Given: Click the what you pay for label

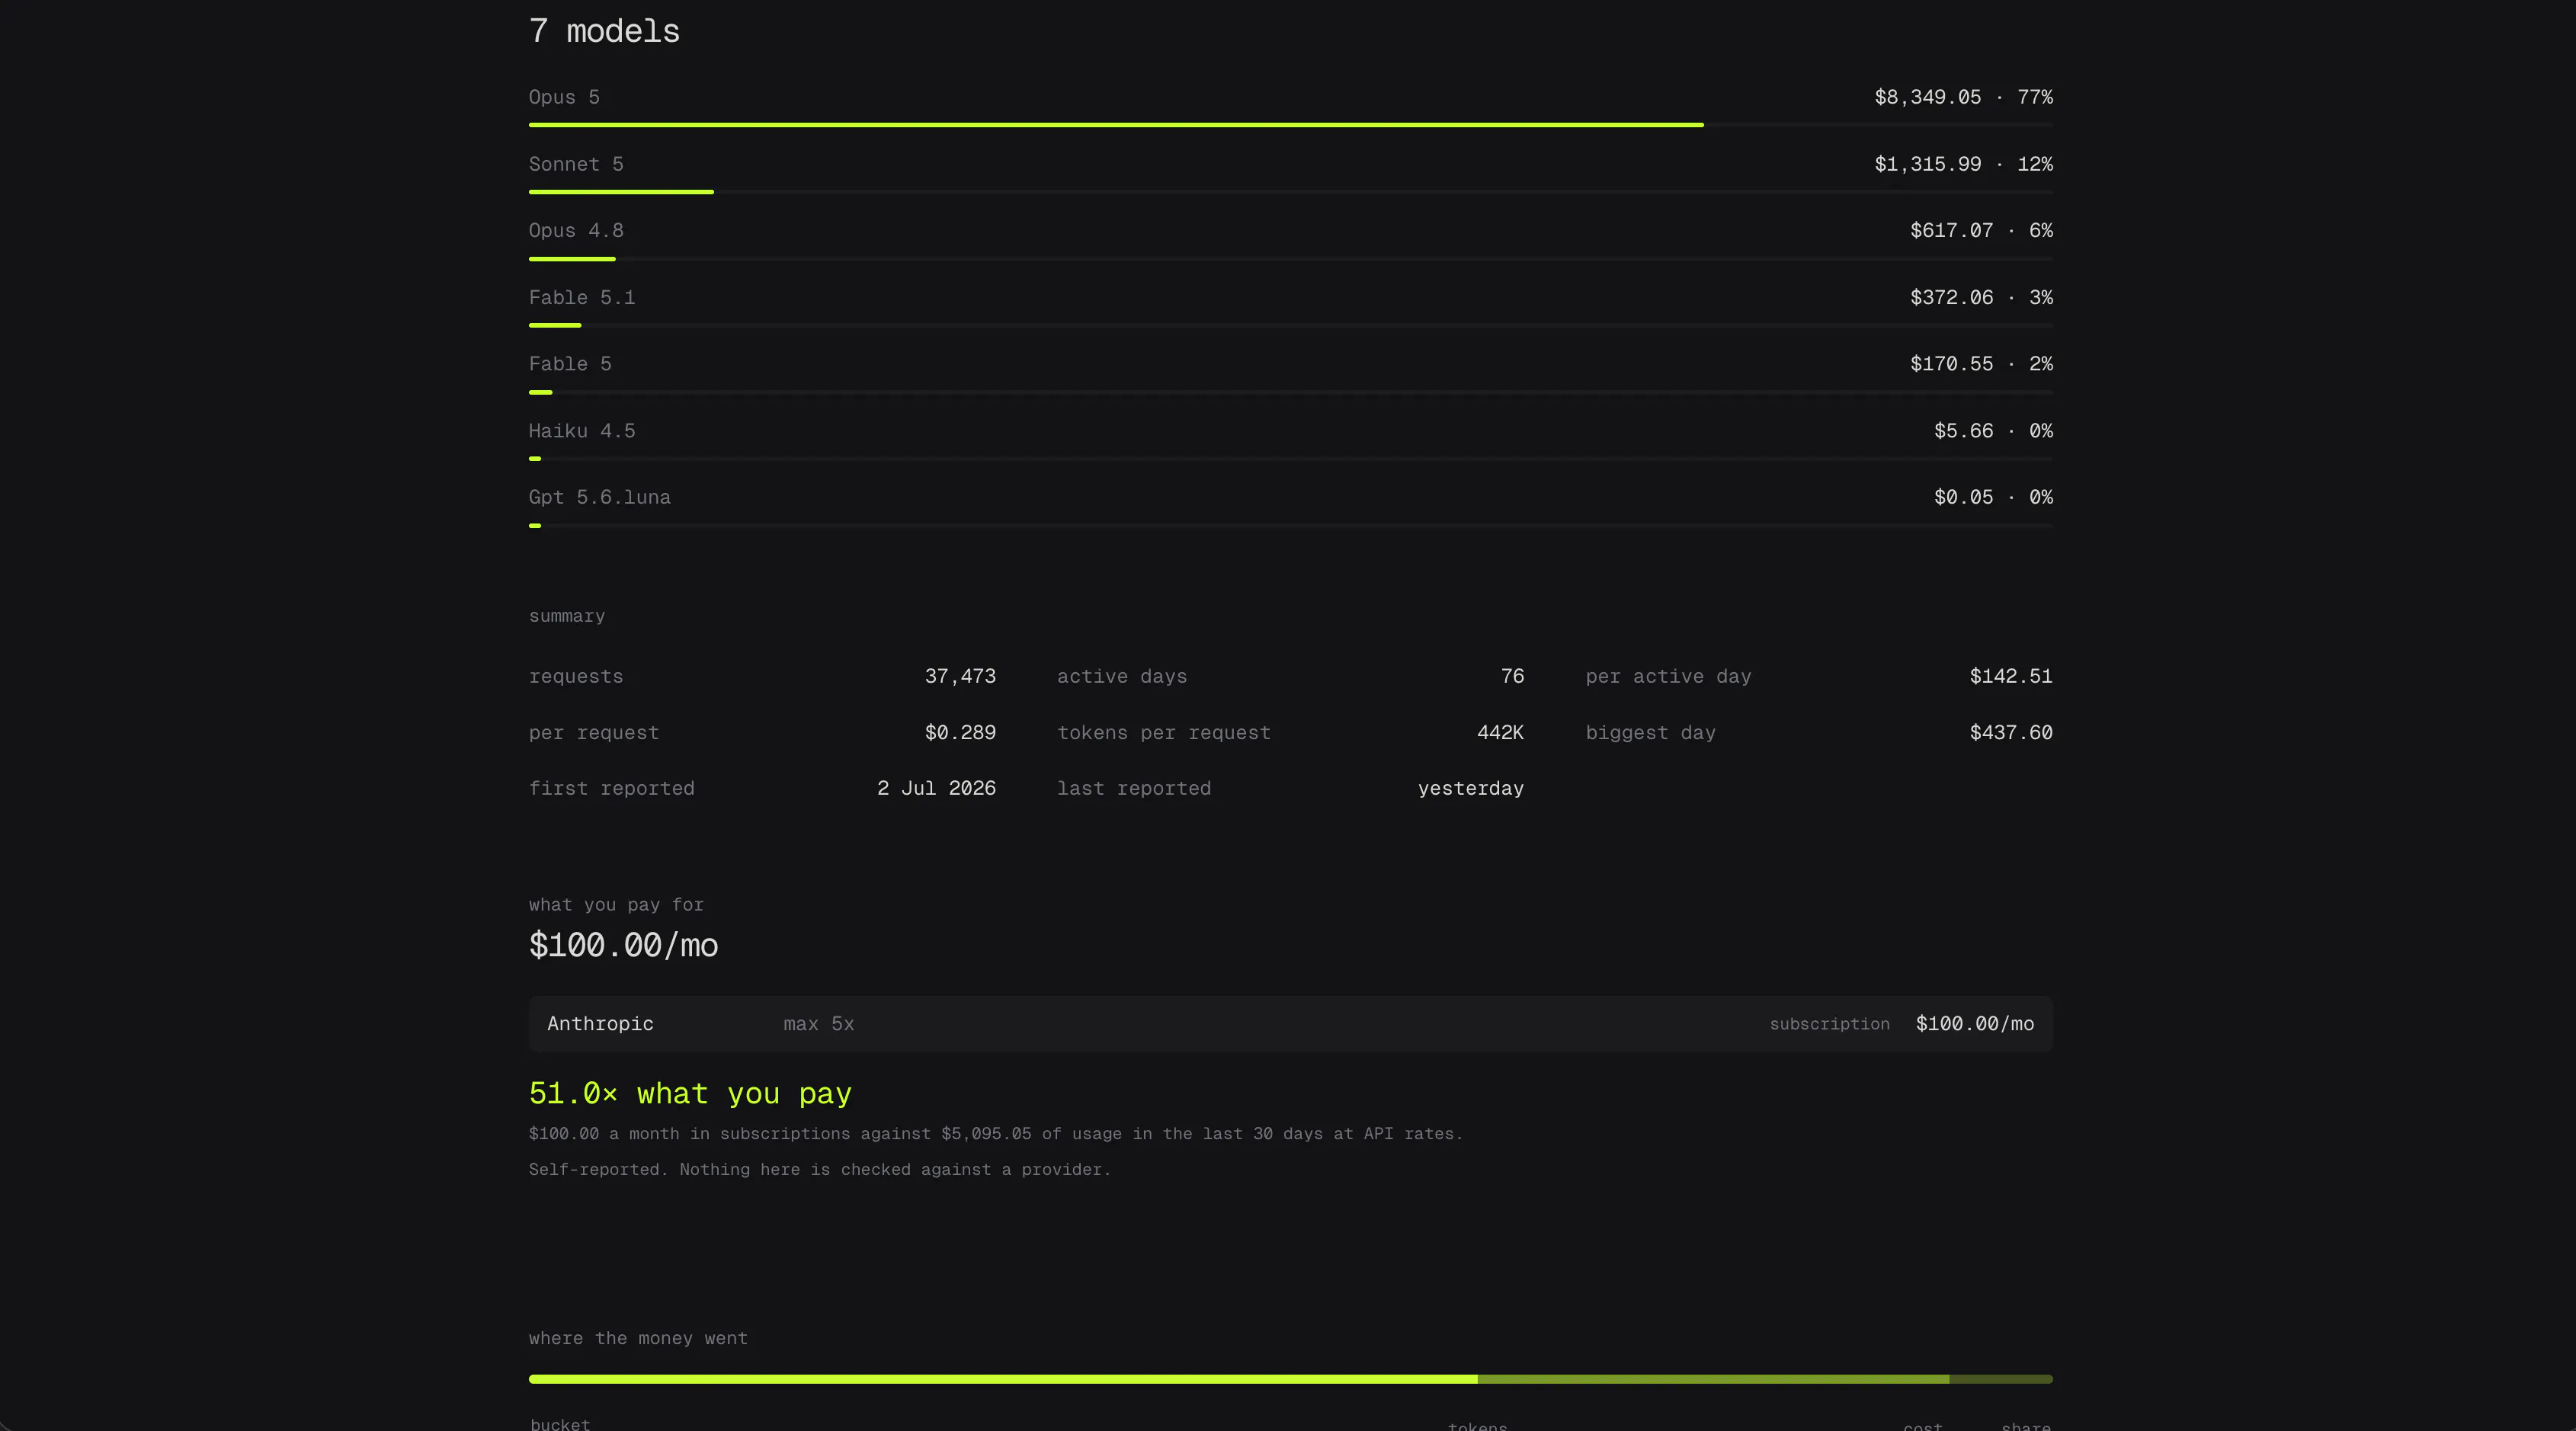Looking at the screenshot, I should click(x=616, y=905).
